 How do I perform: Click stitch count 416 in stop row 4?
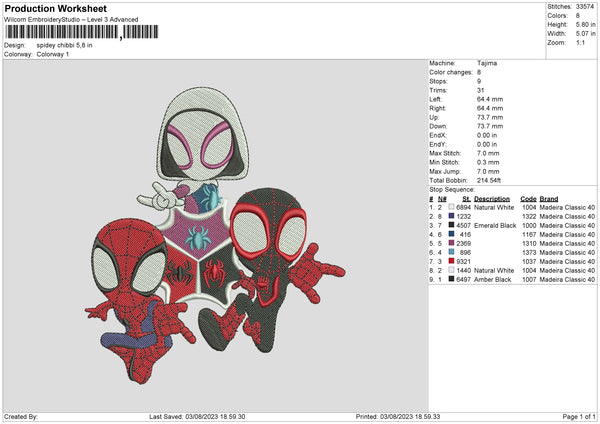[465, 234]
